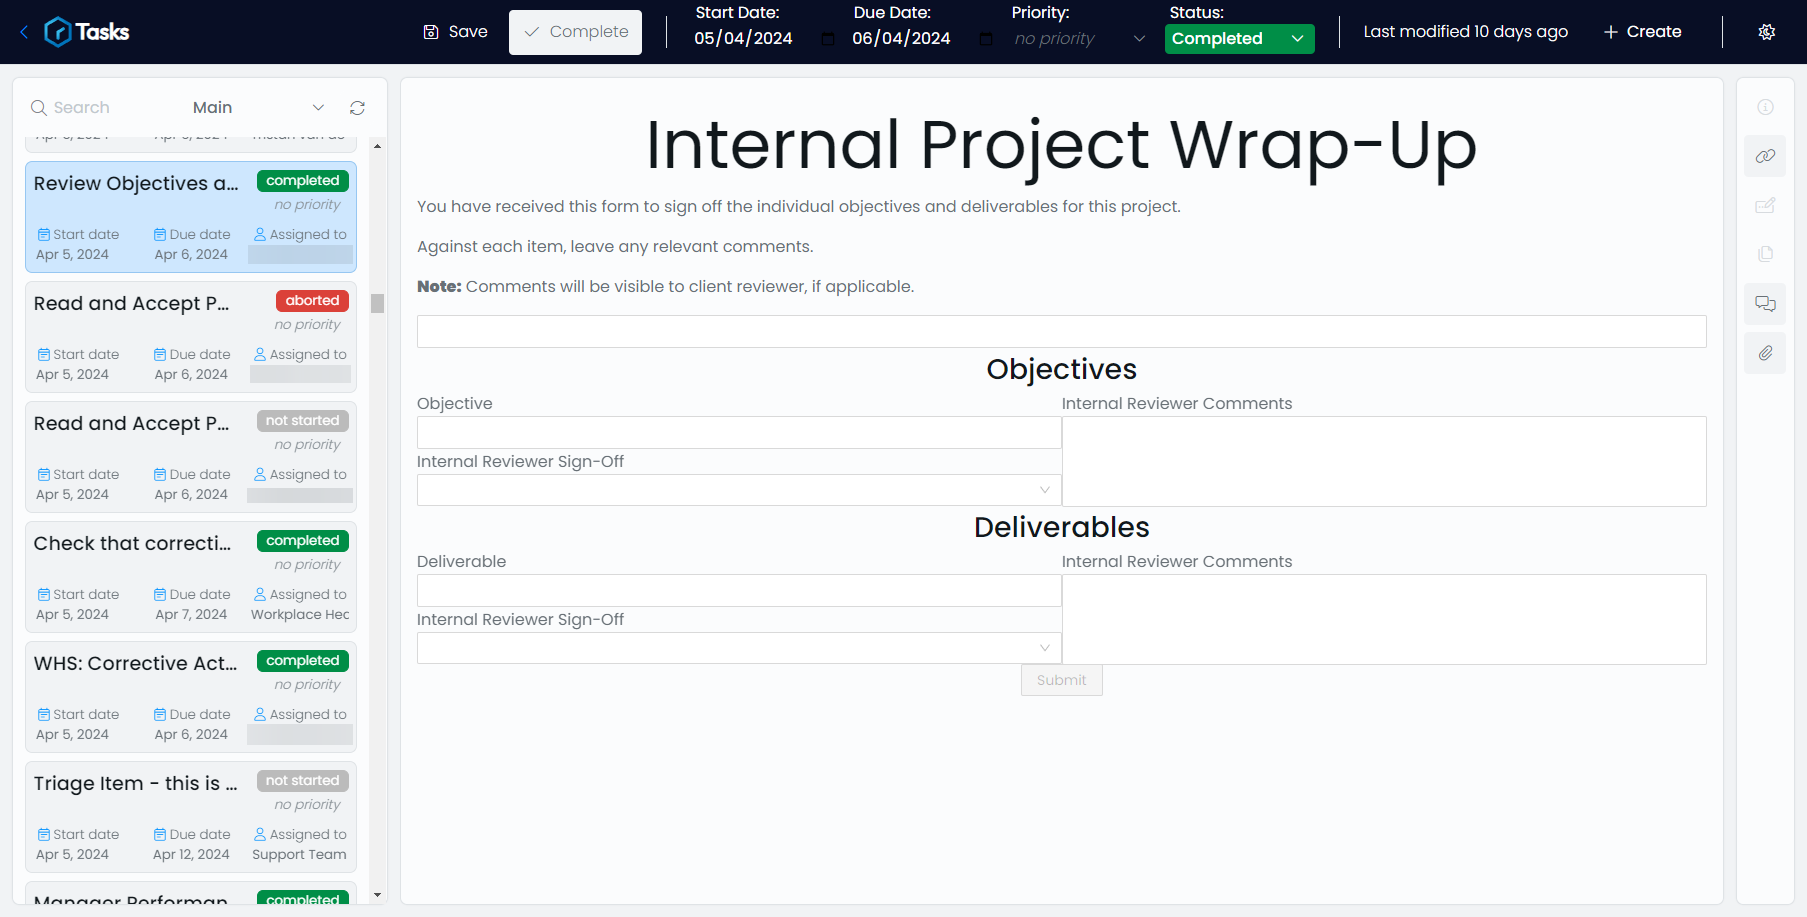Click Due date icon on Triage Item card

coord(160,835)
